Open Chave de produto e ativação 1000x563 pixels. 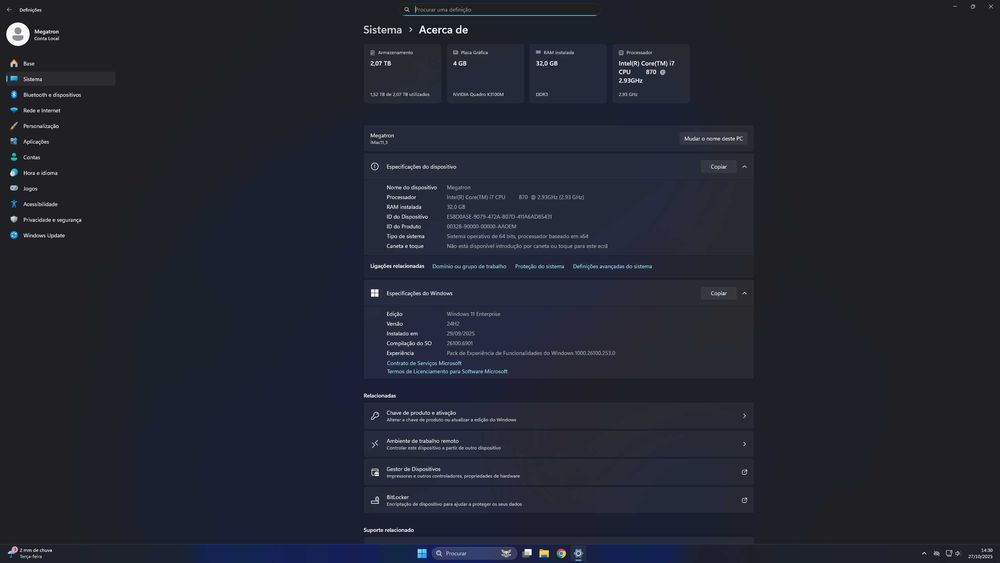[x=559, y=416]
